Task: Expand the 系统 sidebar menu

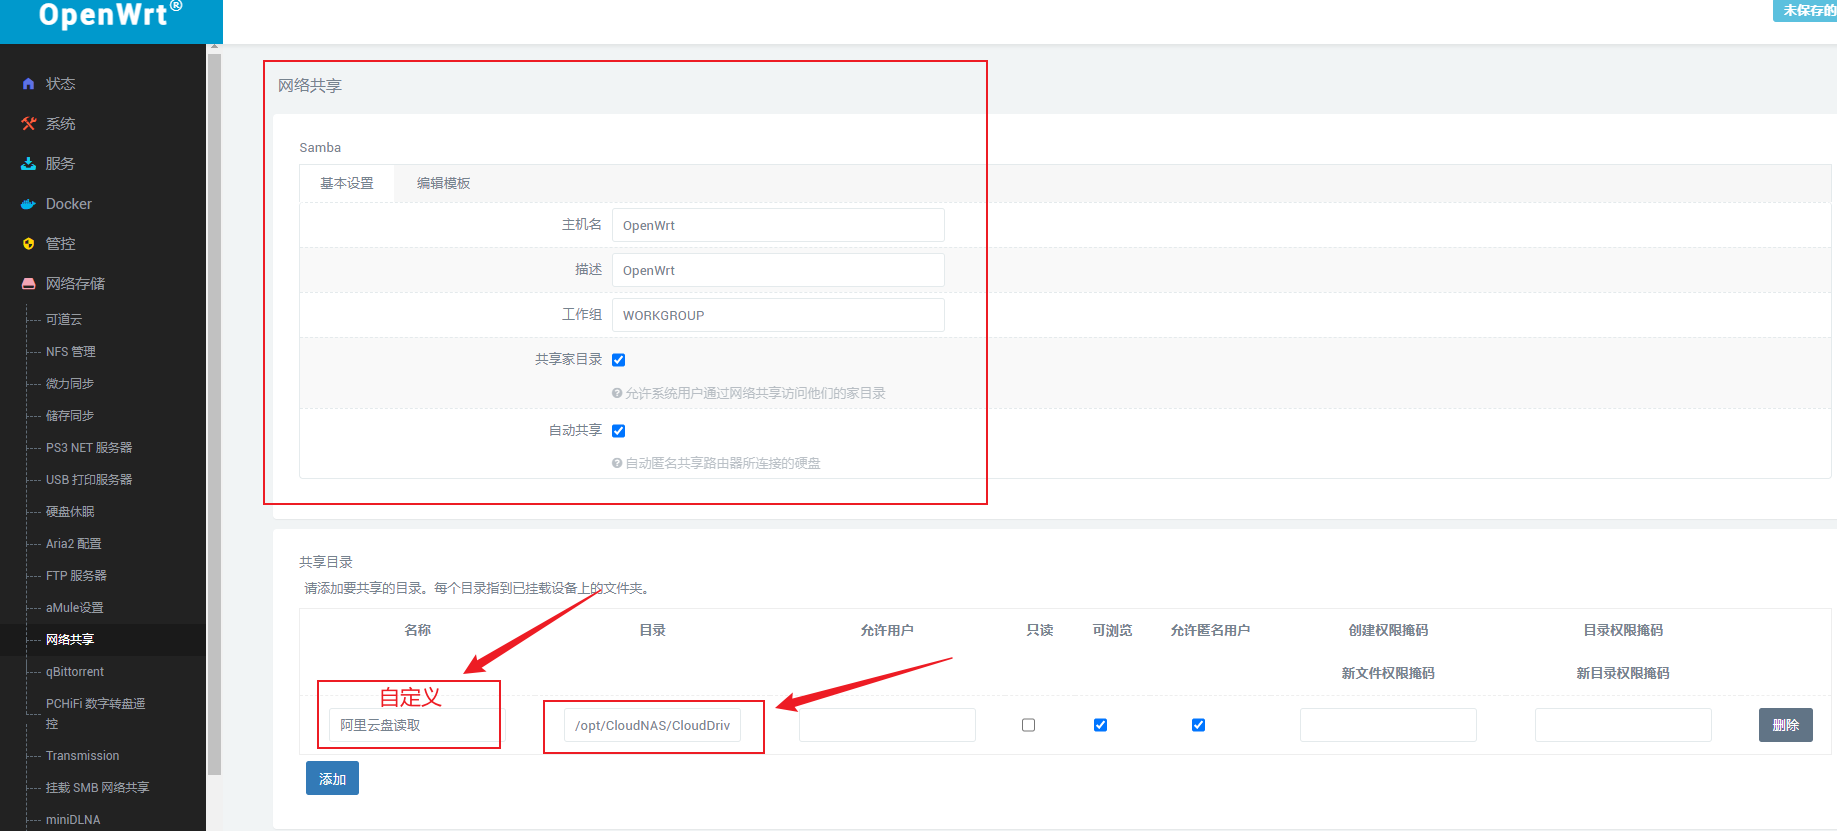Action: click(60, 124)
